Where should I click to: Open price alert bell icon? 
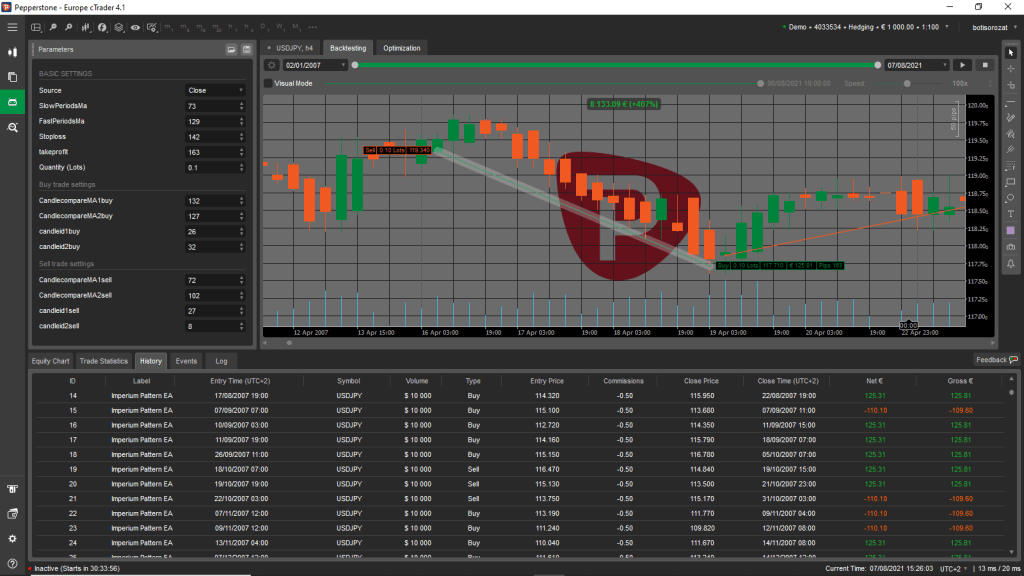(1011, 264)
